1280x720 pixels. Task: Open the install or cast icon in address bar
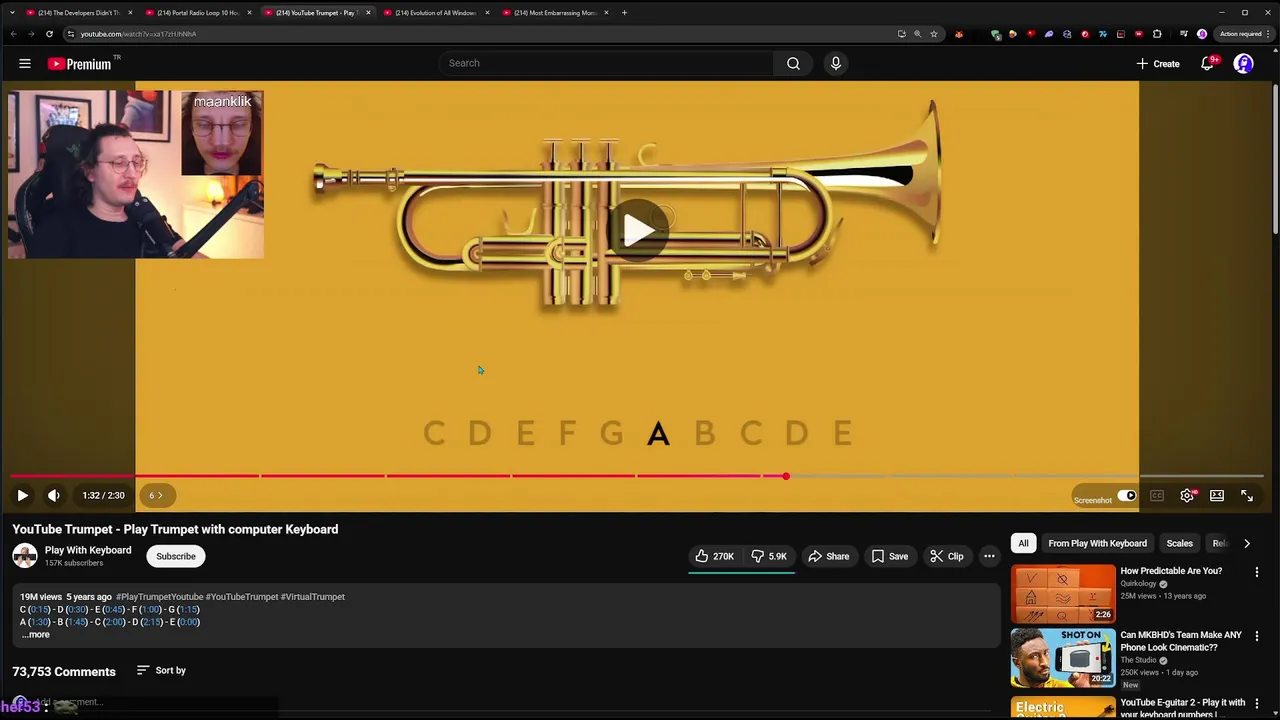pos(901,34)
